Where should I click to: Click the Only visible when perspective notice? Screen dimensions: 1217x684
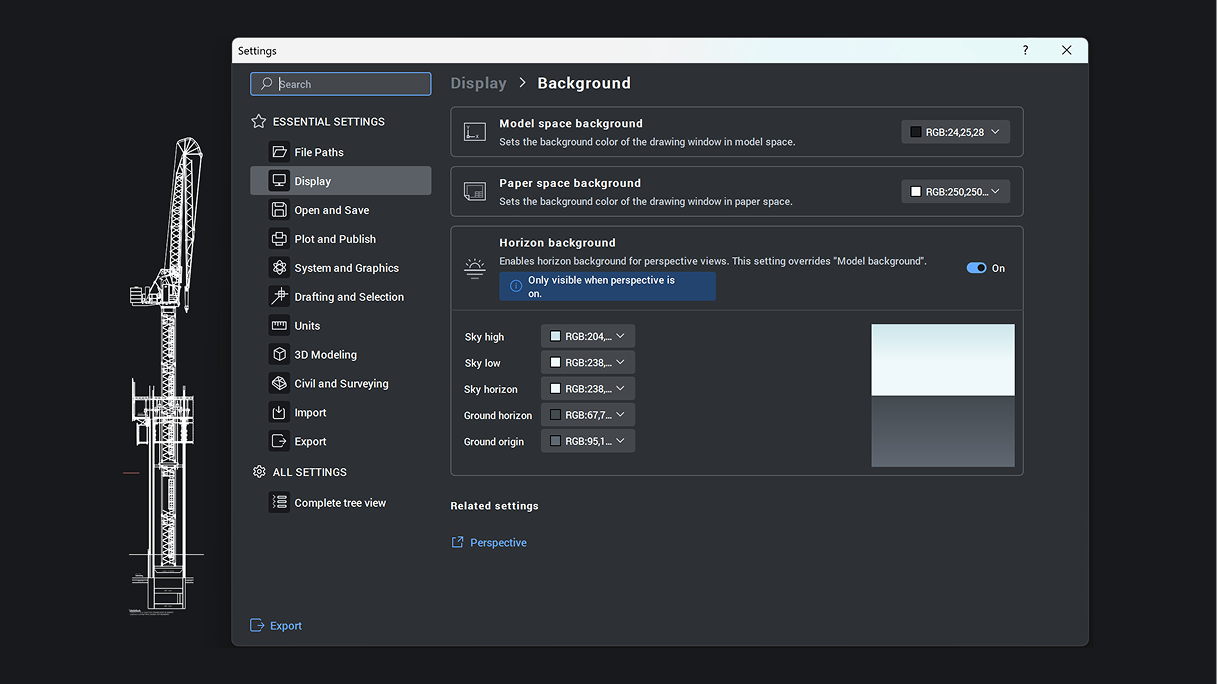(607, 286)
